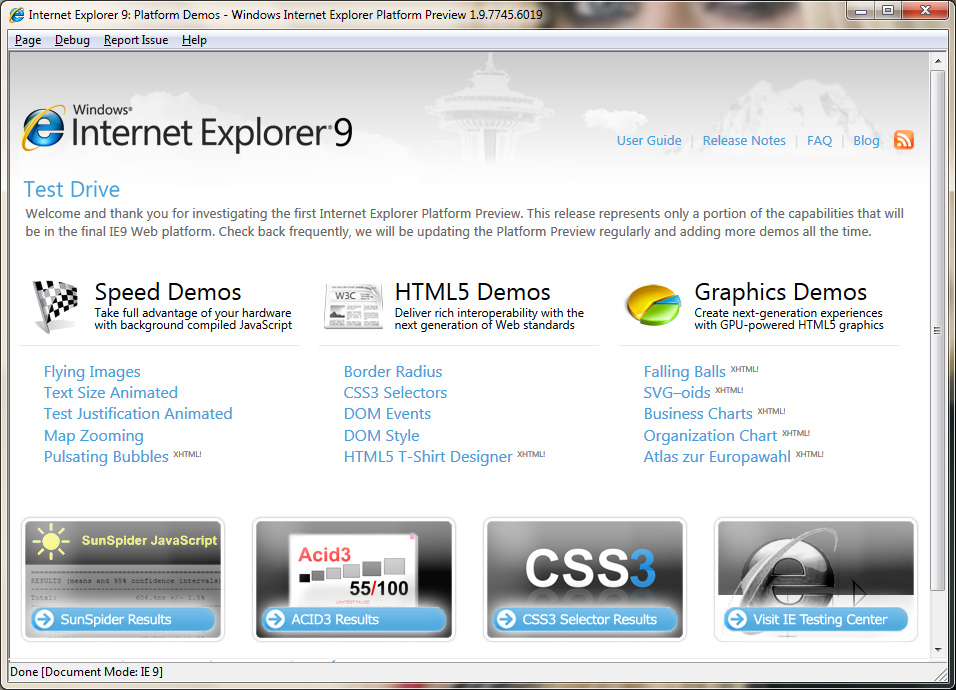956x690 pixels.
Task: Launch the Text Size Animated demo
Action: pyautogui.click(x=111, y=393)
